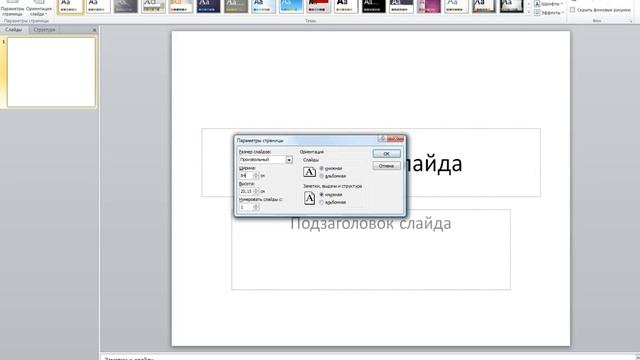Click the Ширина width input field
The width and height of the screenshot is (640, 360).
[246, 176]
